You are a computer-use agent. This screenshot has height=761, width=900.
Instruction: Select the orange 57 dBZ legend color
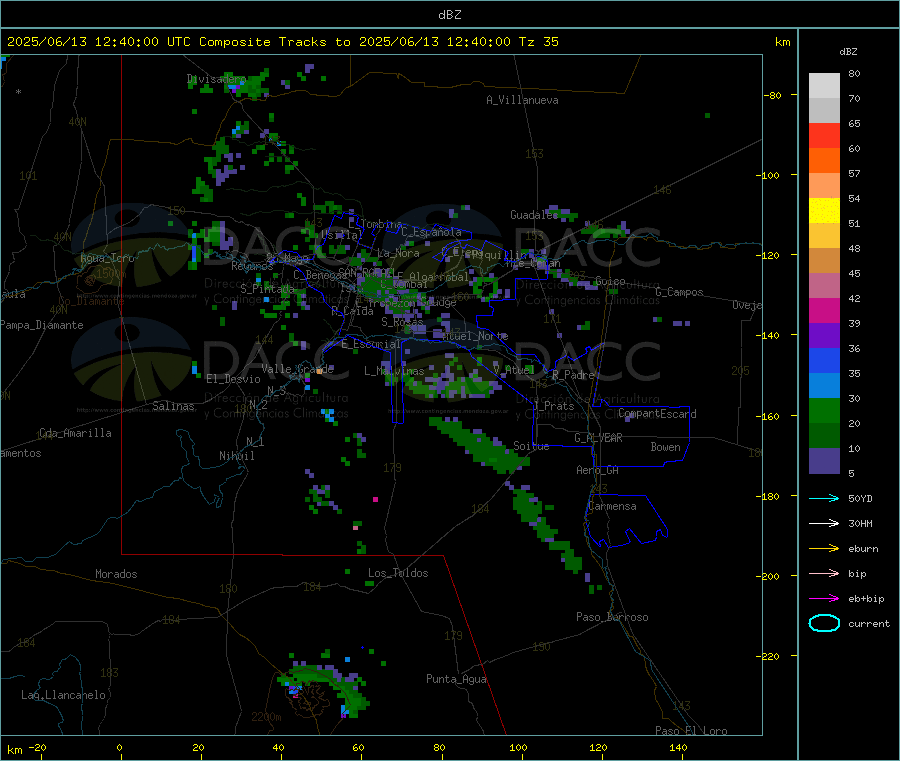coord(824,161)
